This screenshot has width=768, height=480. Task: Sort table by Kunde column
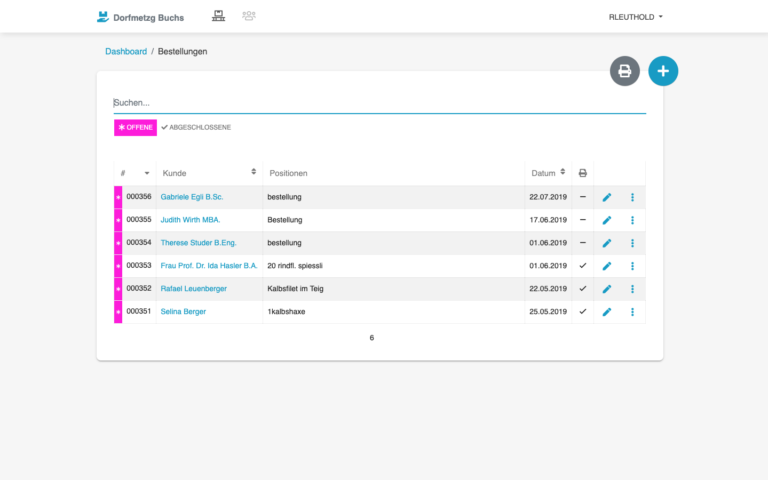253,171
